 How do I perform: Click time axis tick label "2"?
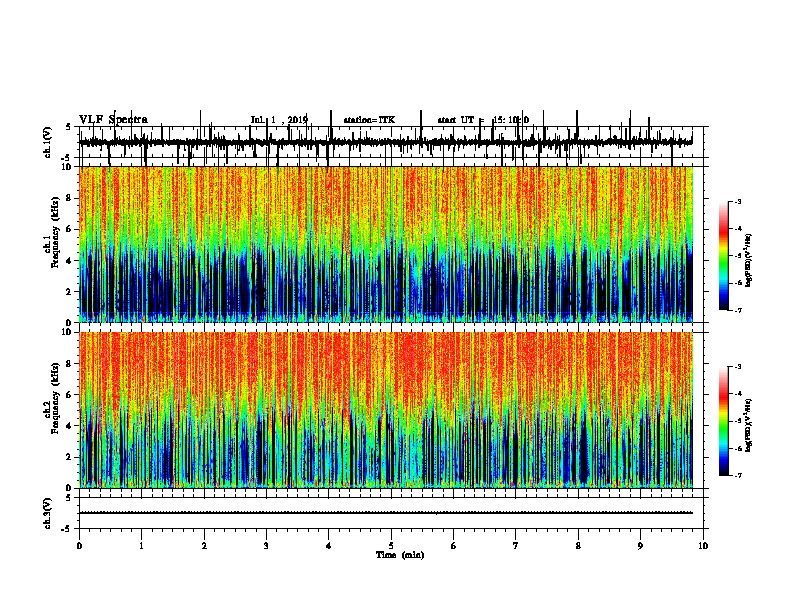pyautogui.click(x=204, y=546)
